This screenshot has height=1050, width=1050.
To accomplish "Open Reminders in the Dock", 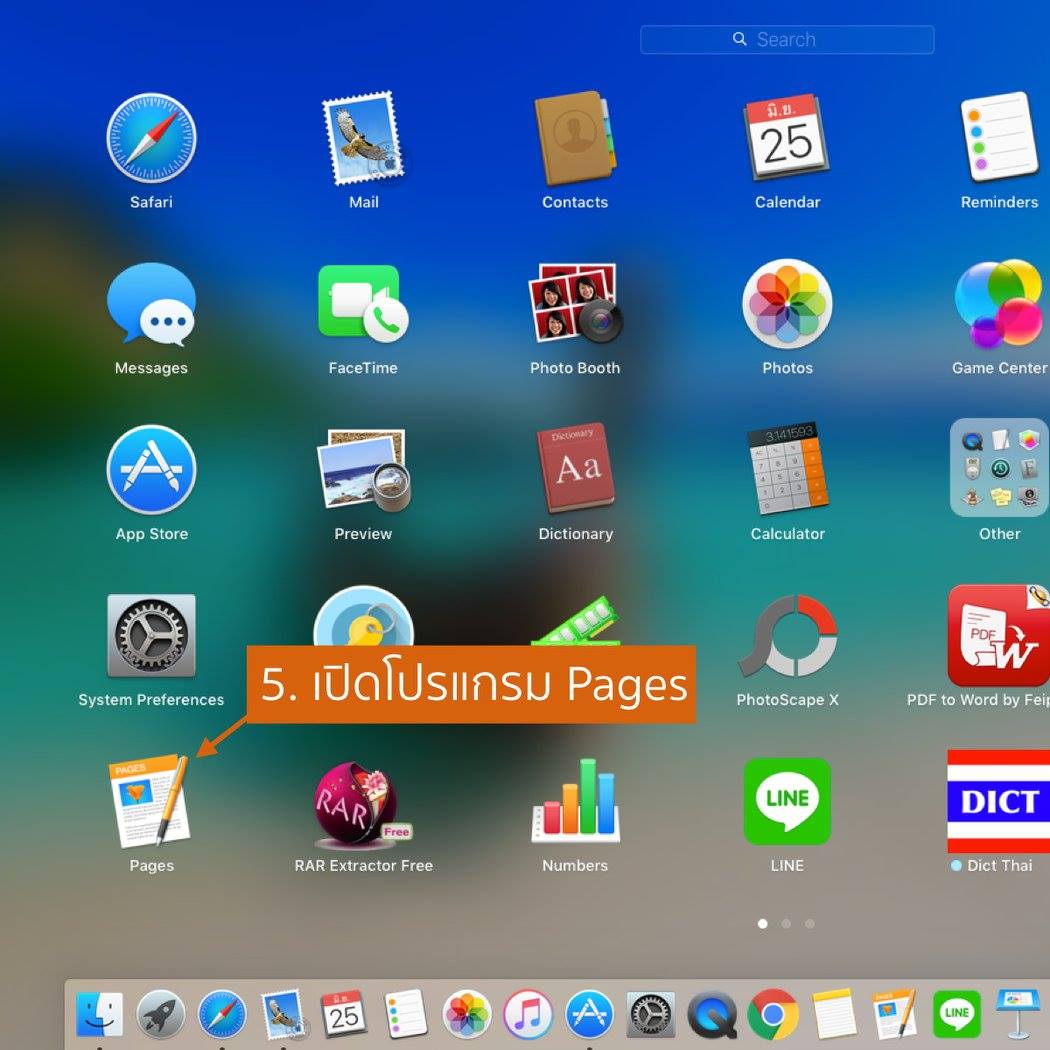I will [406, 1014].
